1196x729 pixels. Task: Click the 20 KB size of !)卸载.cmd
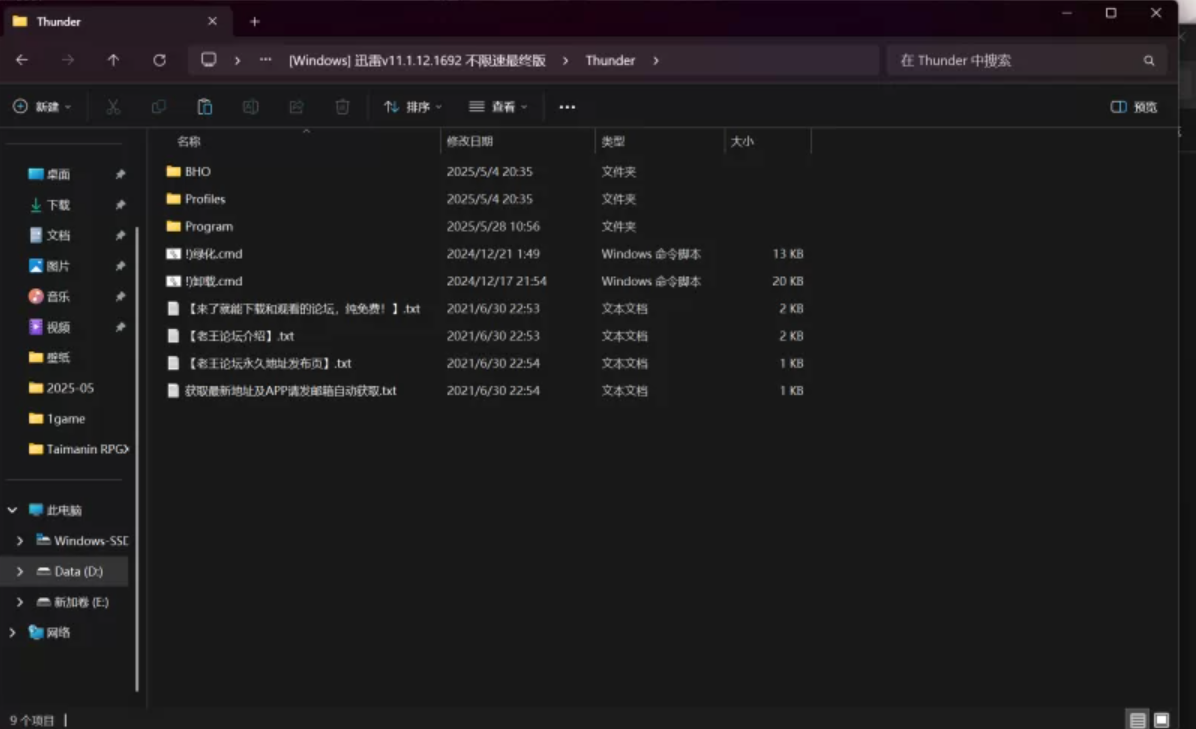(x=787, y=281)
